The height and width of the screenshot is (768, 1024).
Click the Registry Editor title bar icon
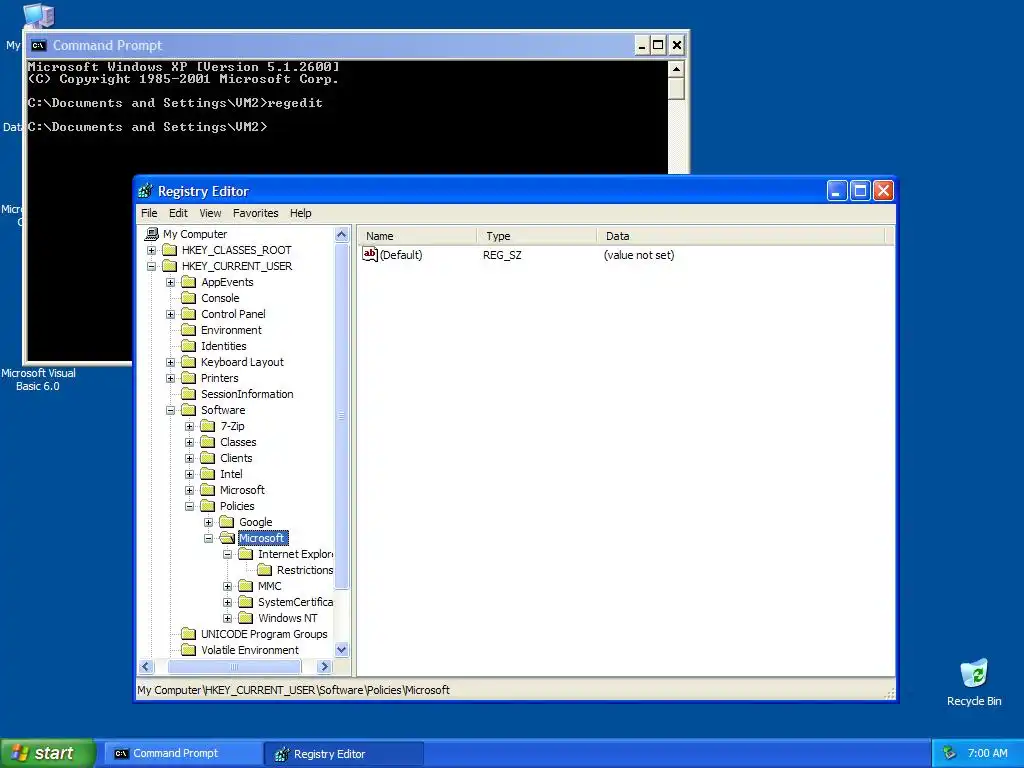point(146,191)
